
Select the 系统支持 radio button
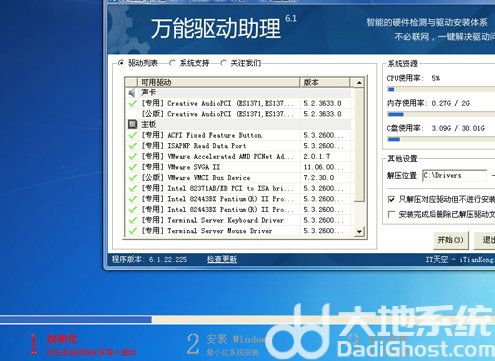point(172,63)
